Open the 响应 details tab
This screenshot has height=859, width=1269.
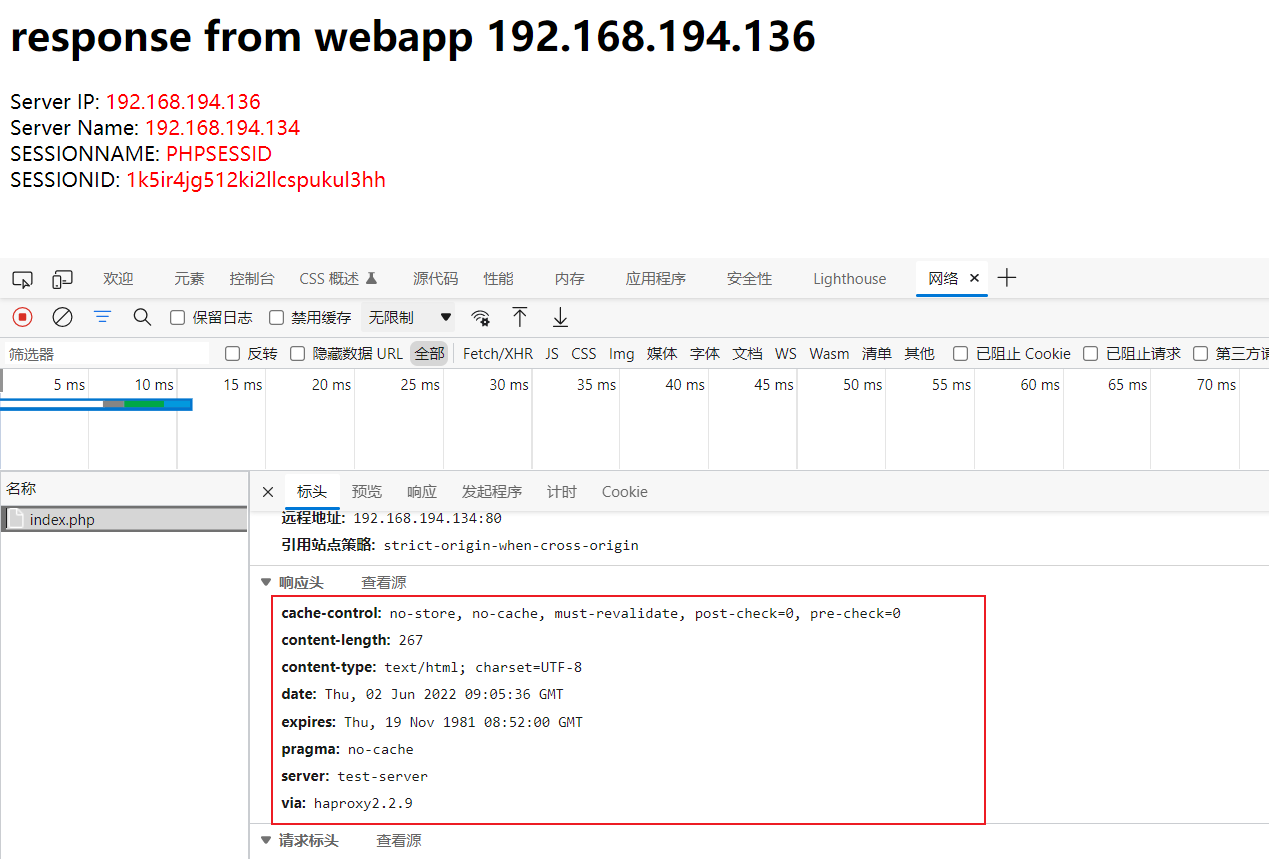click(422, 492)
